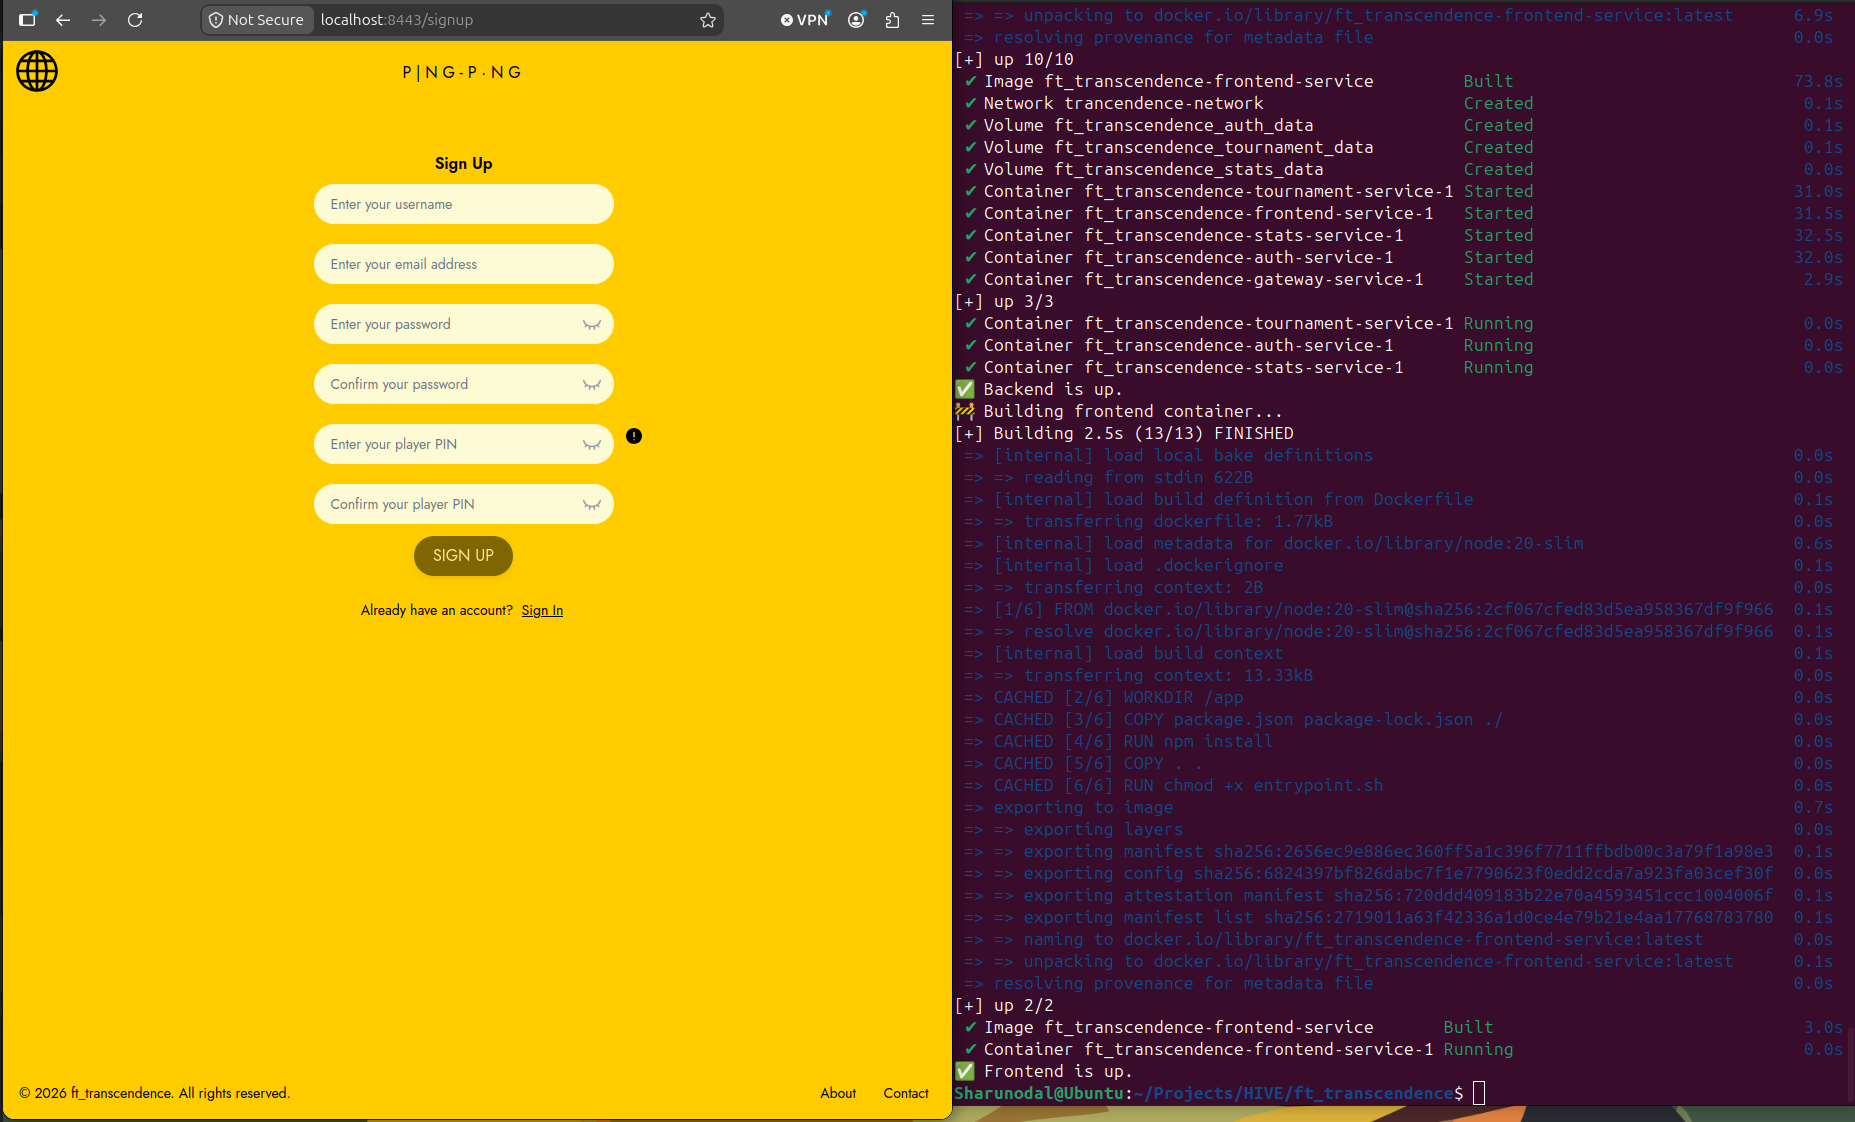Toggle the browser sidebar panel icon
The image size is (1855, 1122).
pos(28,19)
